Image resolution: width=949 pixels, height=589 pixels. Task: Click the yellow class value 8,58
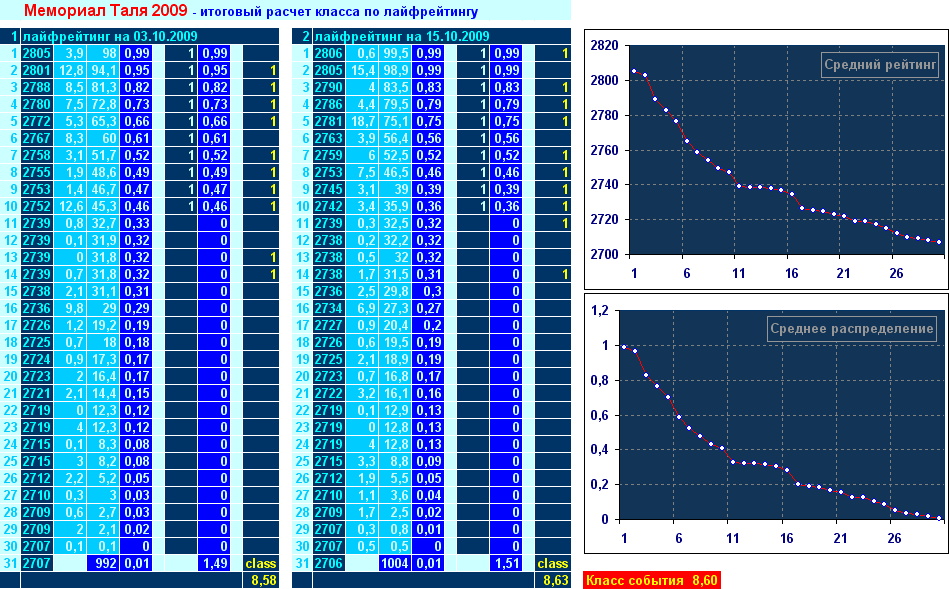coord(263,580)
